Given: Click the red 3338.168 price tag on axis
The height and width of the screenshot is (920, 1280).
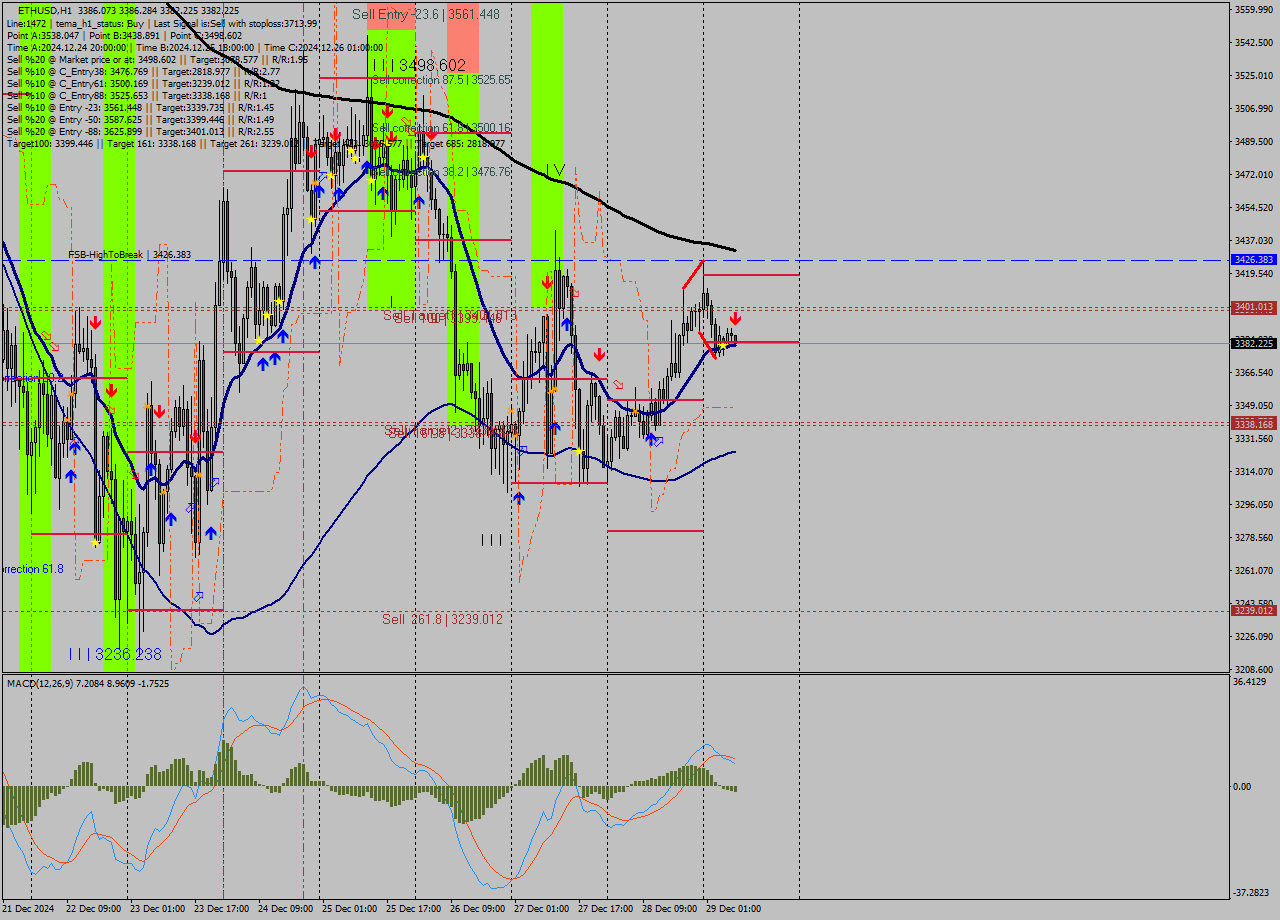Looking at the screenshot, I should [x=1253, y=424].
